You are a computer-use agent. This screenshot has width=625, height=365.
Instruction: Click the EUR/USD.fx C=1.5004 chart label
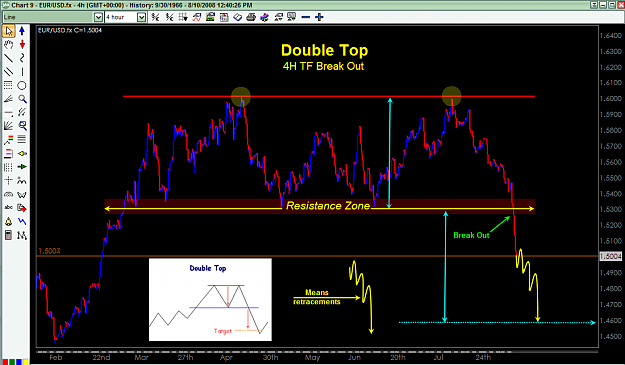70,30
